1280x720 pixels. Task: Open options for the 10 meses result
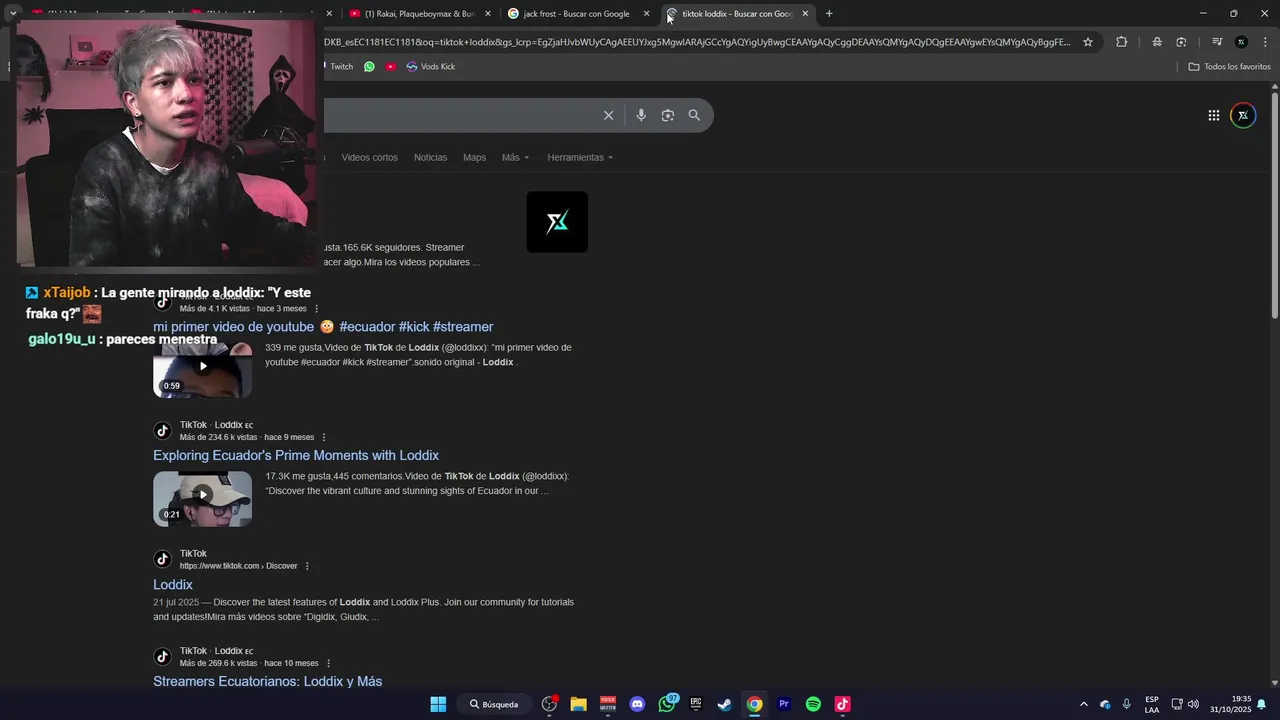tap(328, 663)
